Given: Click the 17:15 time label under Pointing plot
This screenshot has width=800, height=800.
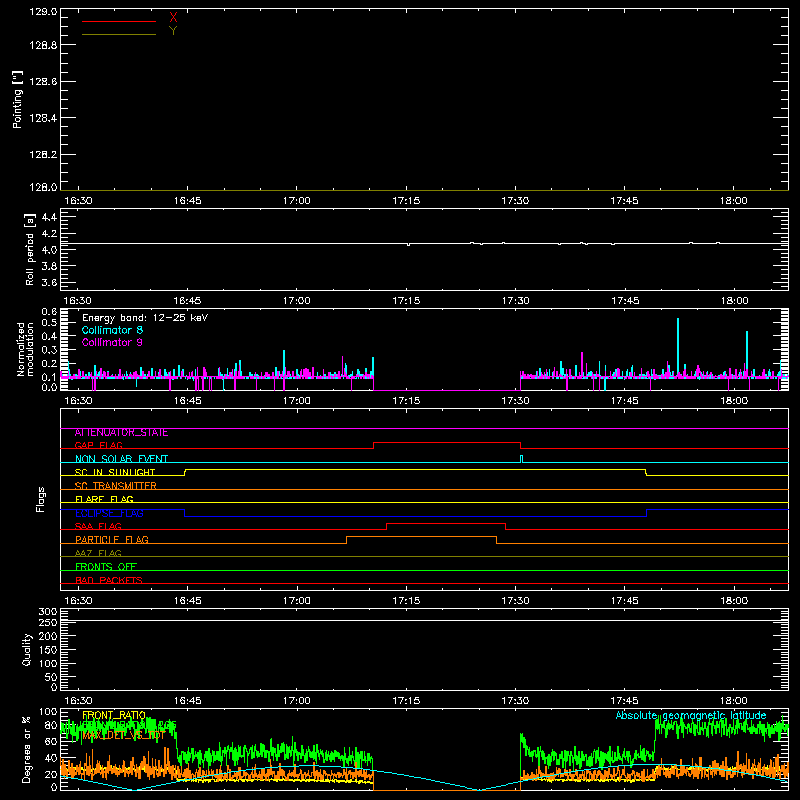Looking at the screenshot, I should (x=406, y=201).
